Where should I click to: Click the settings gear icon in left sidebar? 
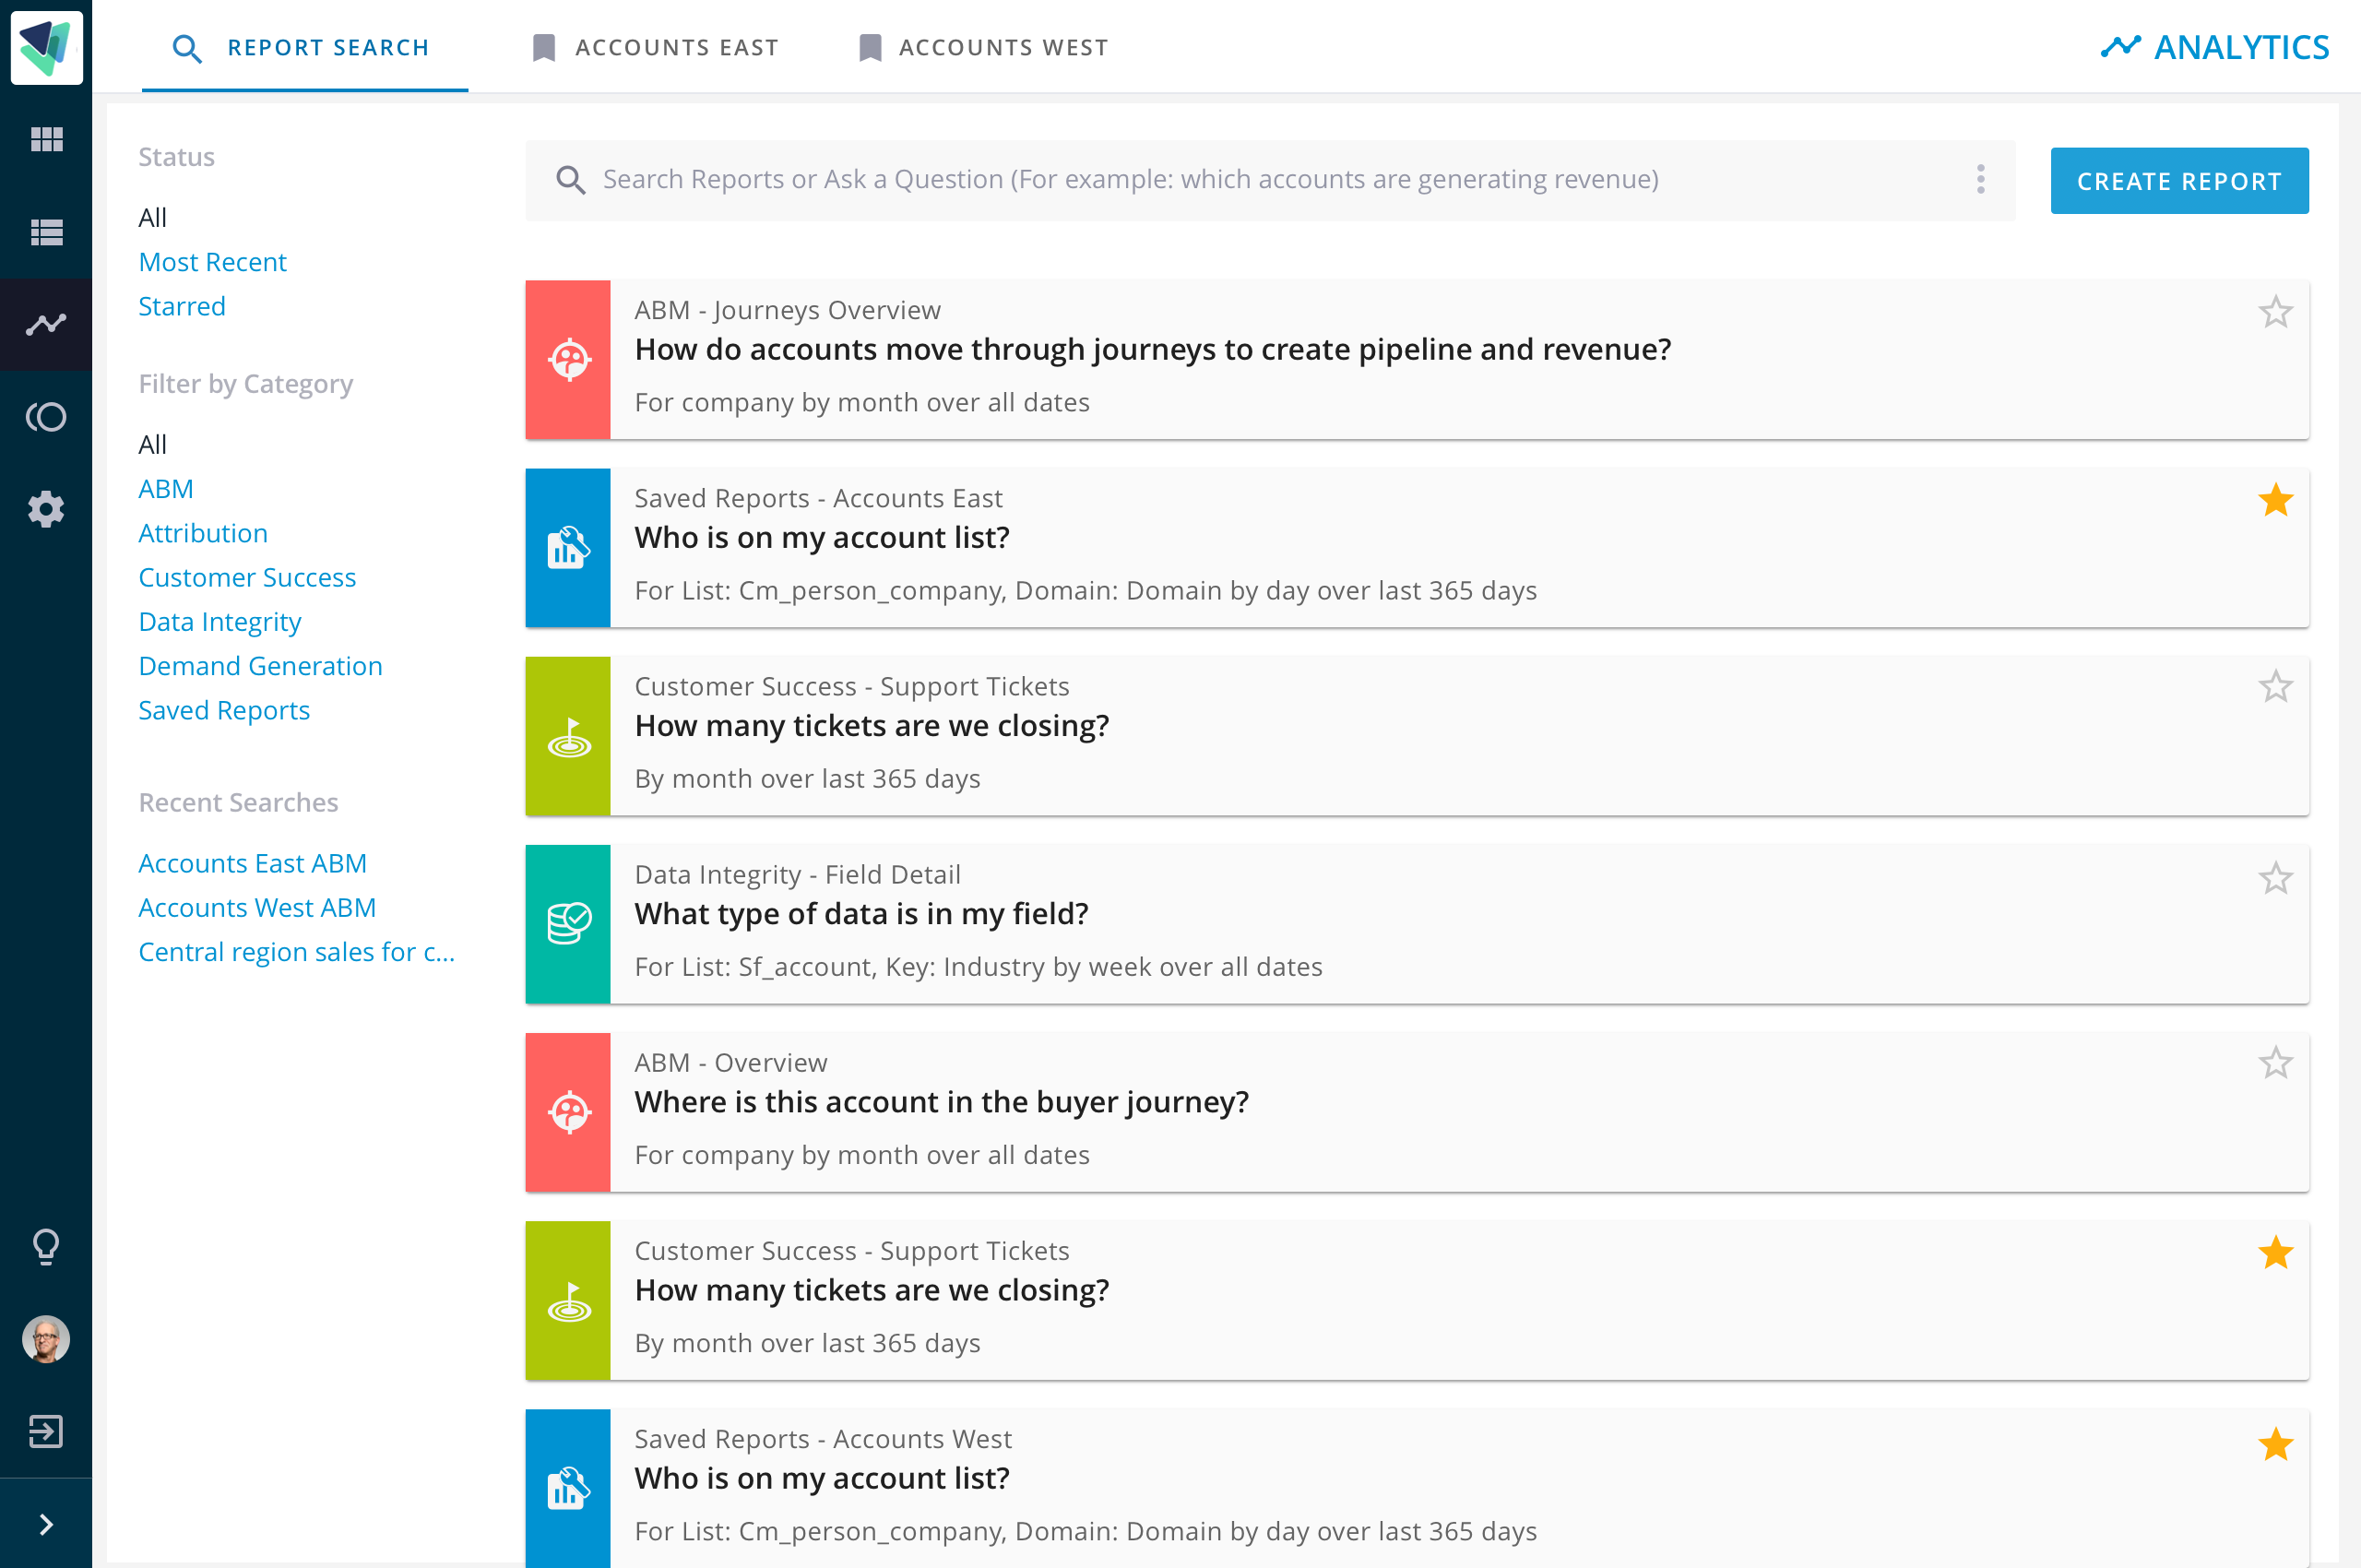[45, 509]
